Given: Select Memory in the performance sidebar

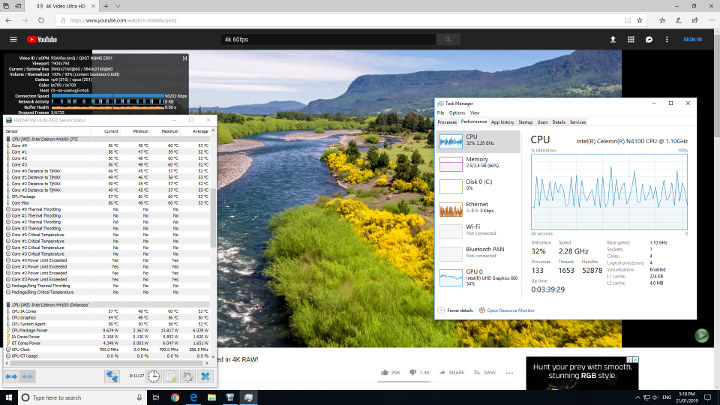Looking at the screenshot, I should pyautogui.click(x=476, y=162).
